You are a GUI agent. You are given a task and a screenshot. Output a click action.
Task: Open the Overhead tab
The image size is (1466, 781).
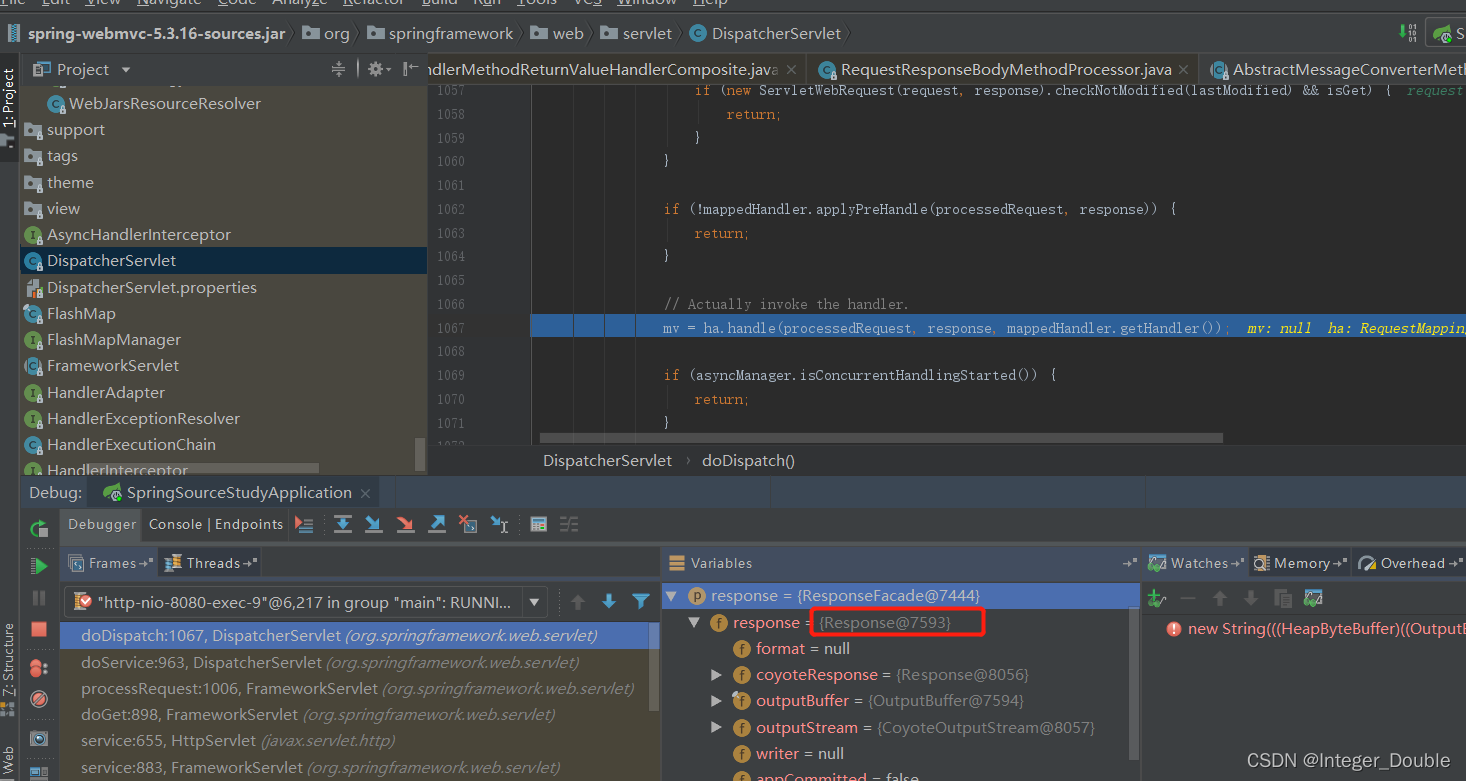(x=1411, y=563)
